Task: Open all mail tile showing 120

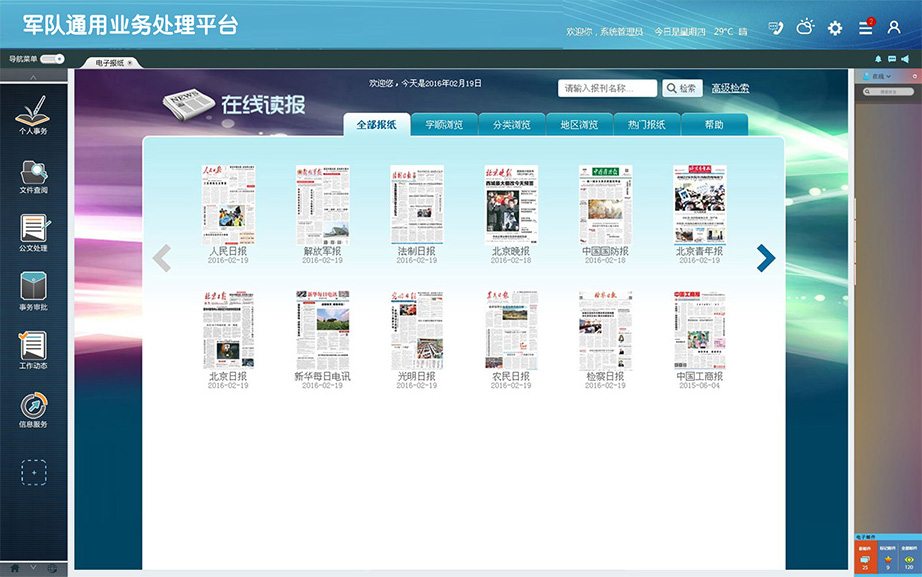Action: pyautogui.click(x=910, y=557)
